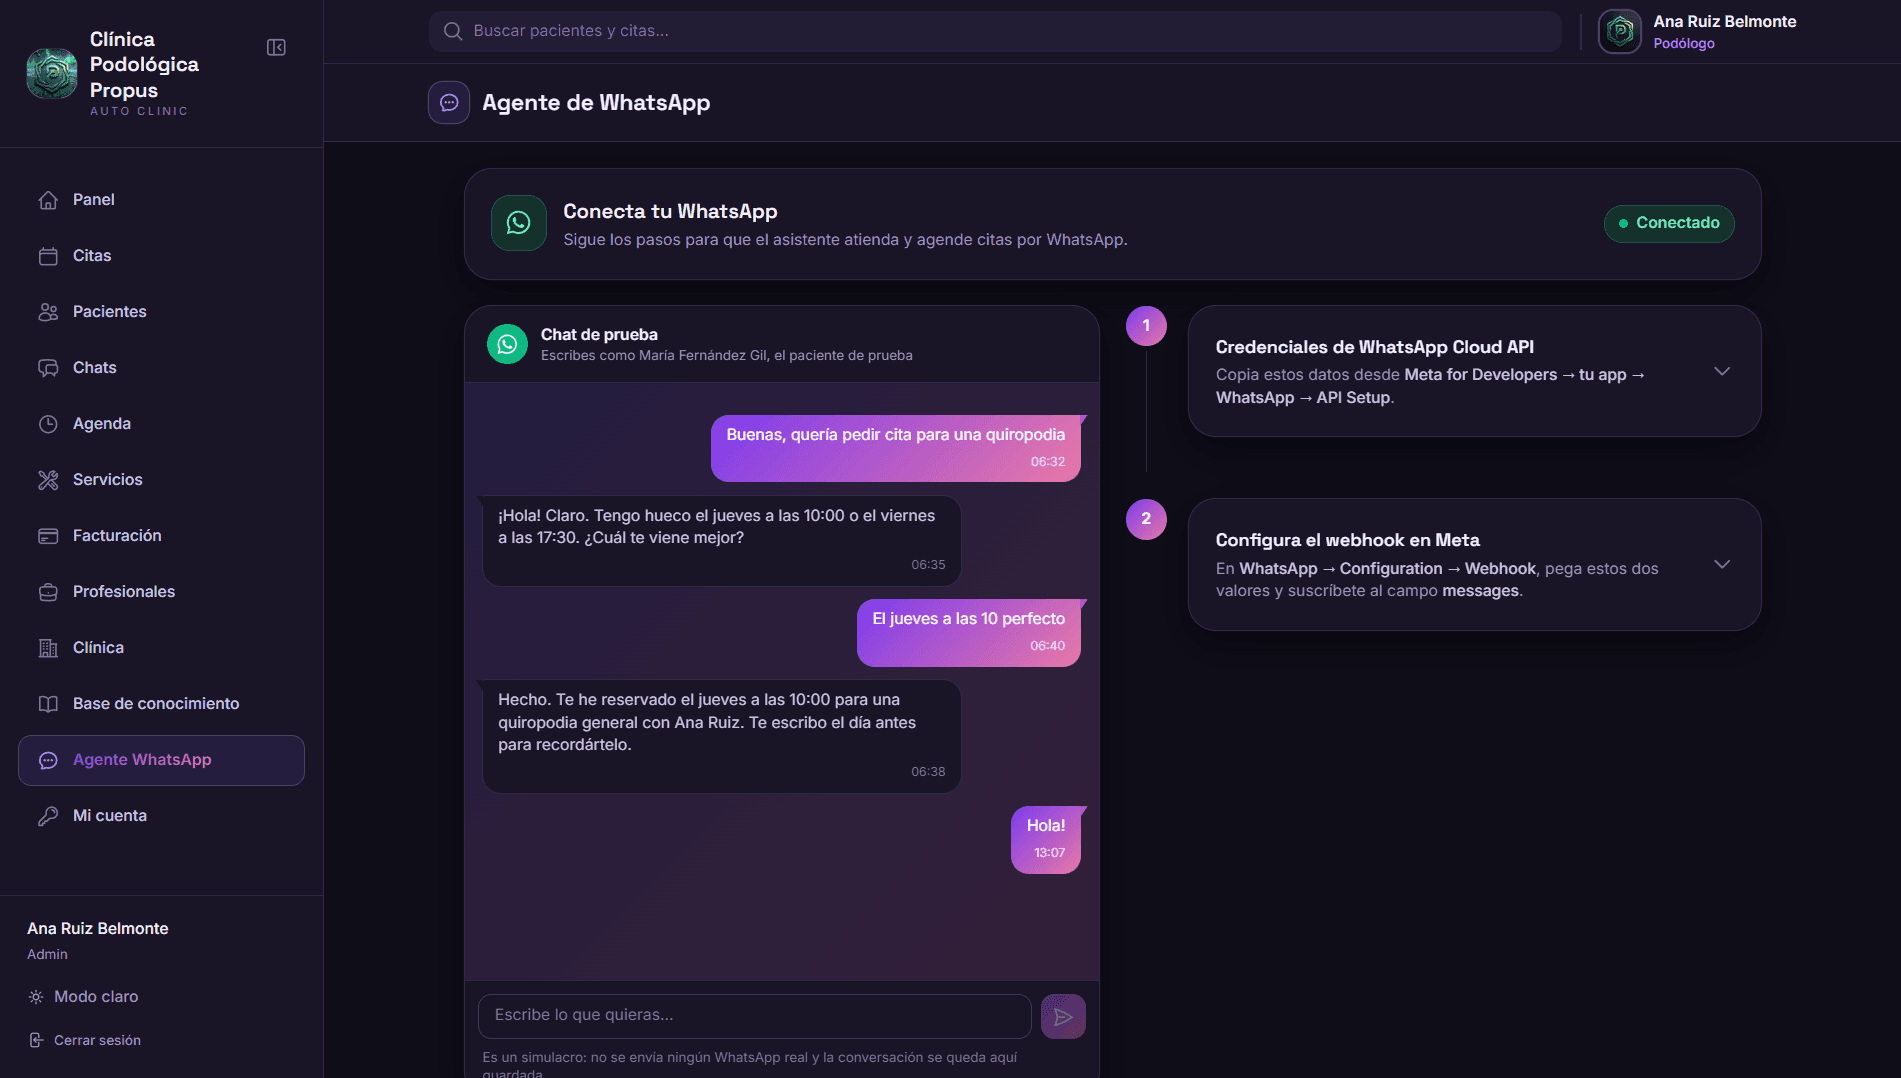Screen dimensions: 1901x1078
Task: Click the 'Chat de prueba' heading
Action: 599,335
